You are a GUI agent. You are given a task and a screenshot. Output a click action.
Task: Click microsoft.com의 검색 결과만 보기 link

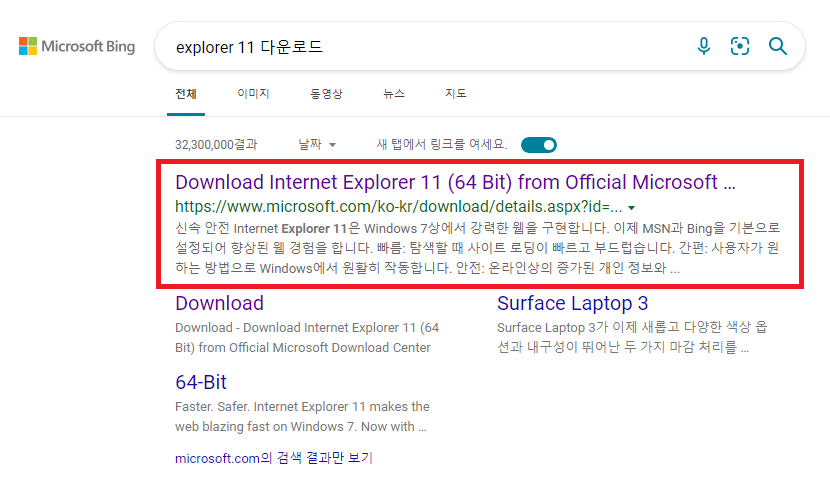[x=274, y=458]
